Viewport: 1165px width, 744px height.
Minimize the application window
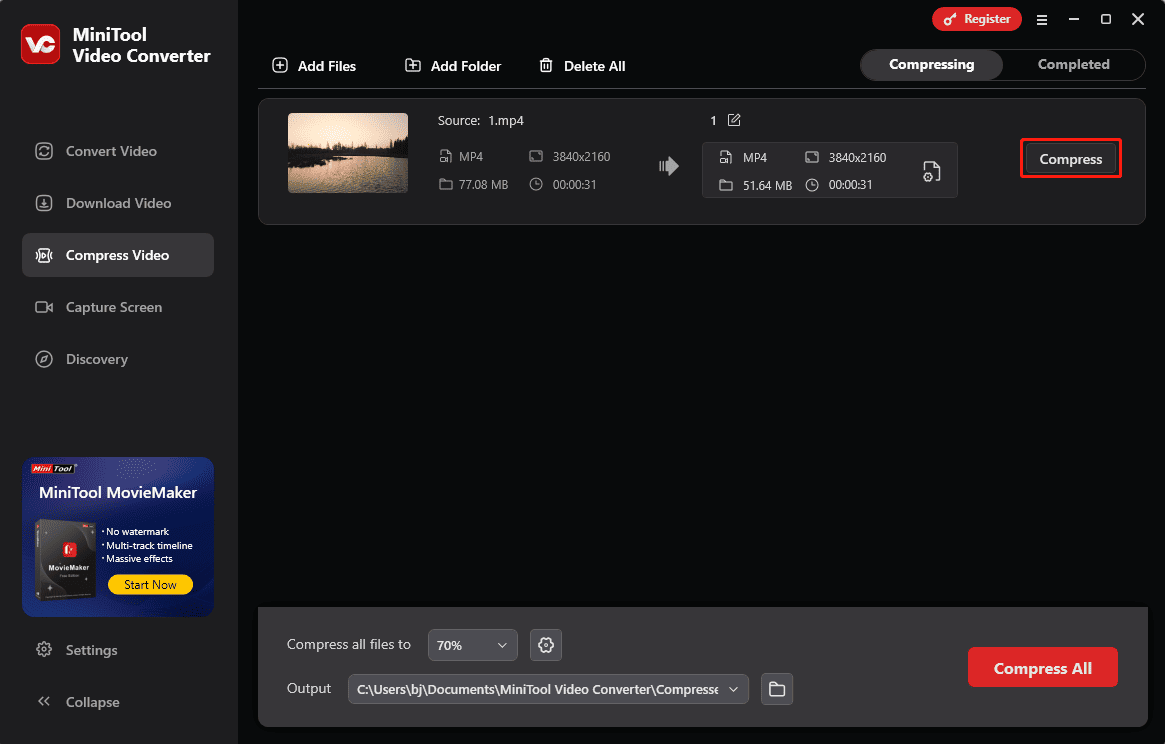click(x=1074, y=19)
